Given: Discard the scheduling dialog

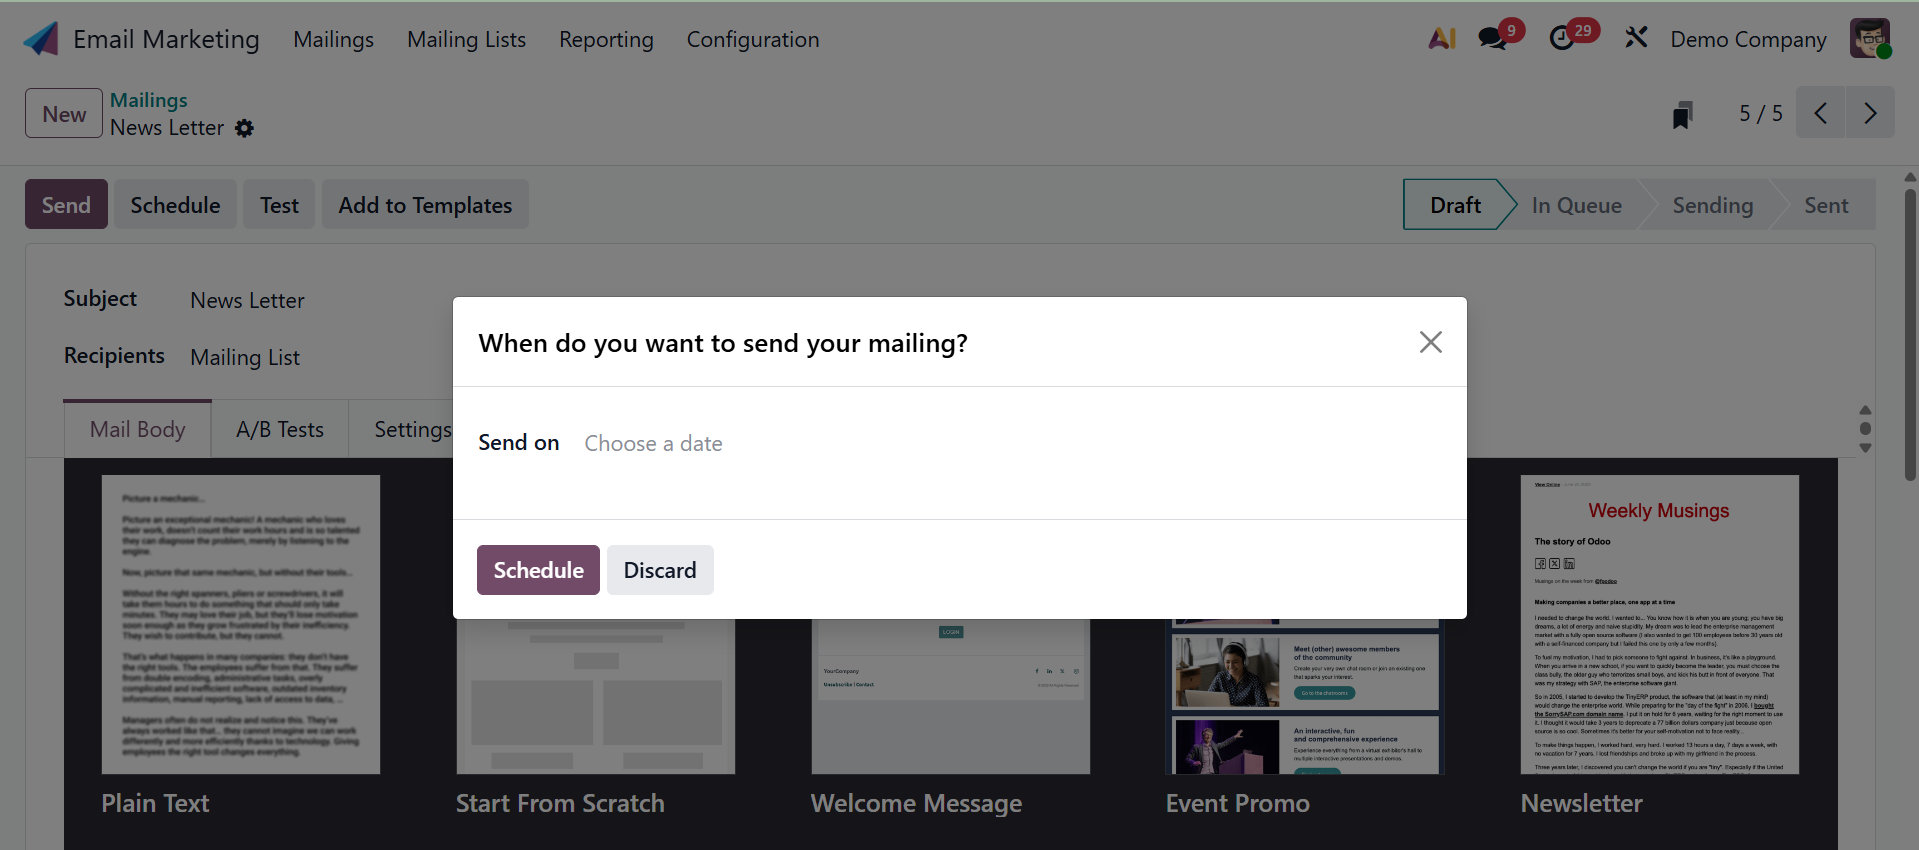Looking at the screenshot, I should (x=659, y=570).
